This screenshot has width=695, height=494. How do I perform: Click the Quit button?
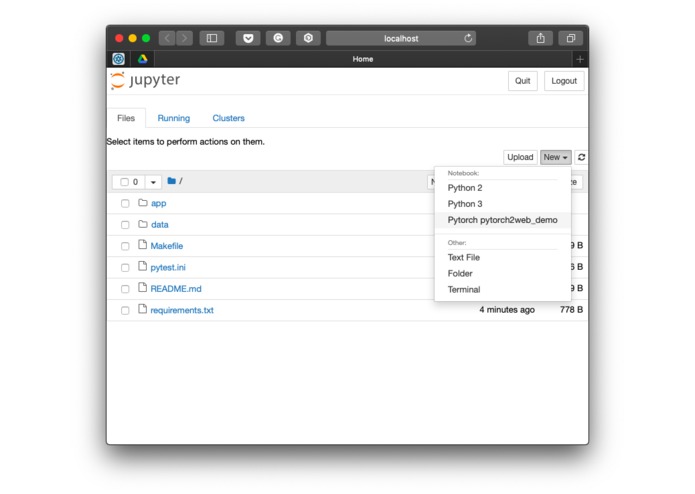pos(523,81)
